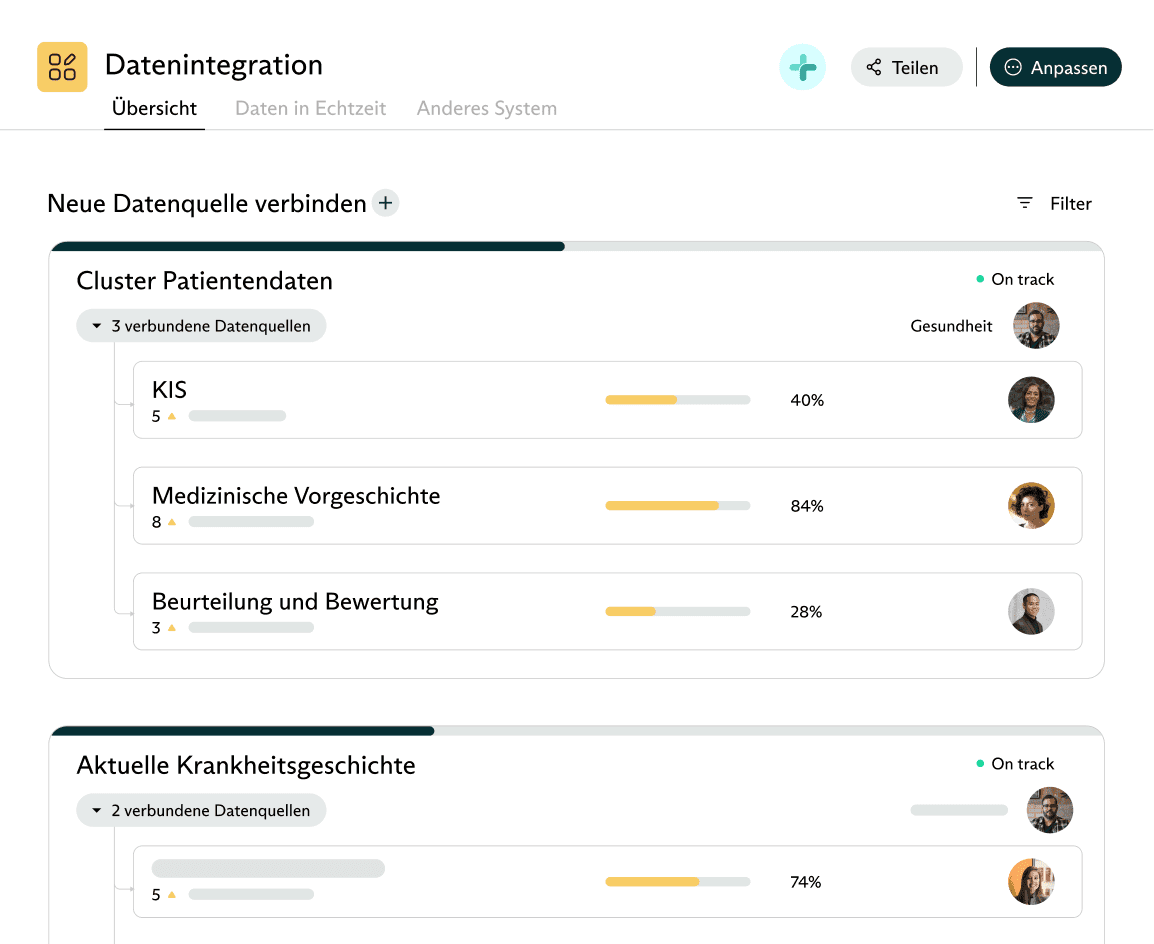Click the plus icon beside Neue Datenquelle verbinden
The height and width of the screenshot is (944, 1154).
coord(385,203)
